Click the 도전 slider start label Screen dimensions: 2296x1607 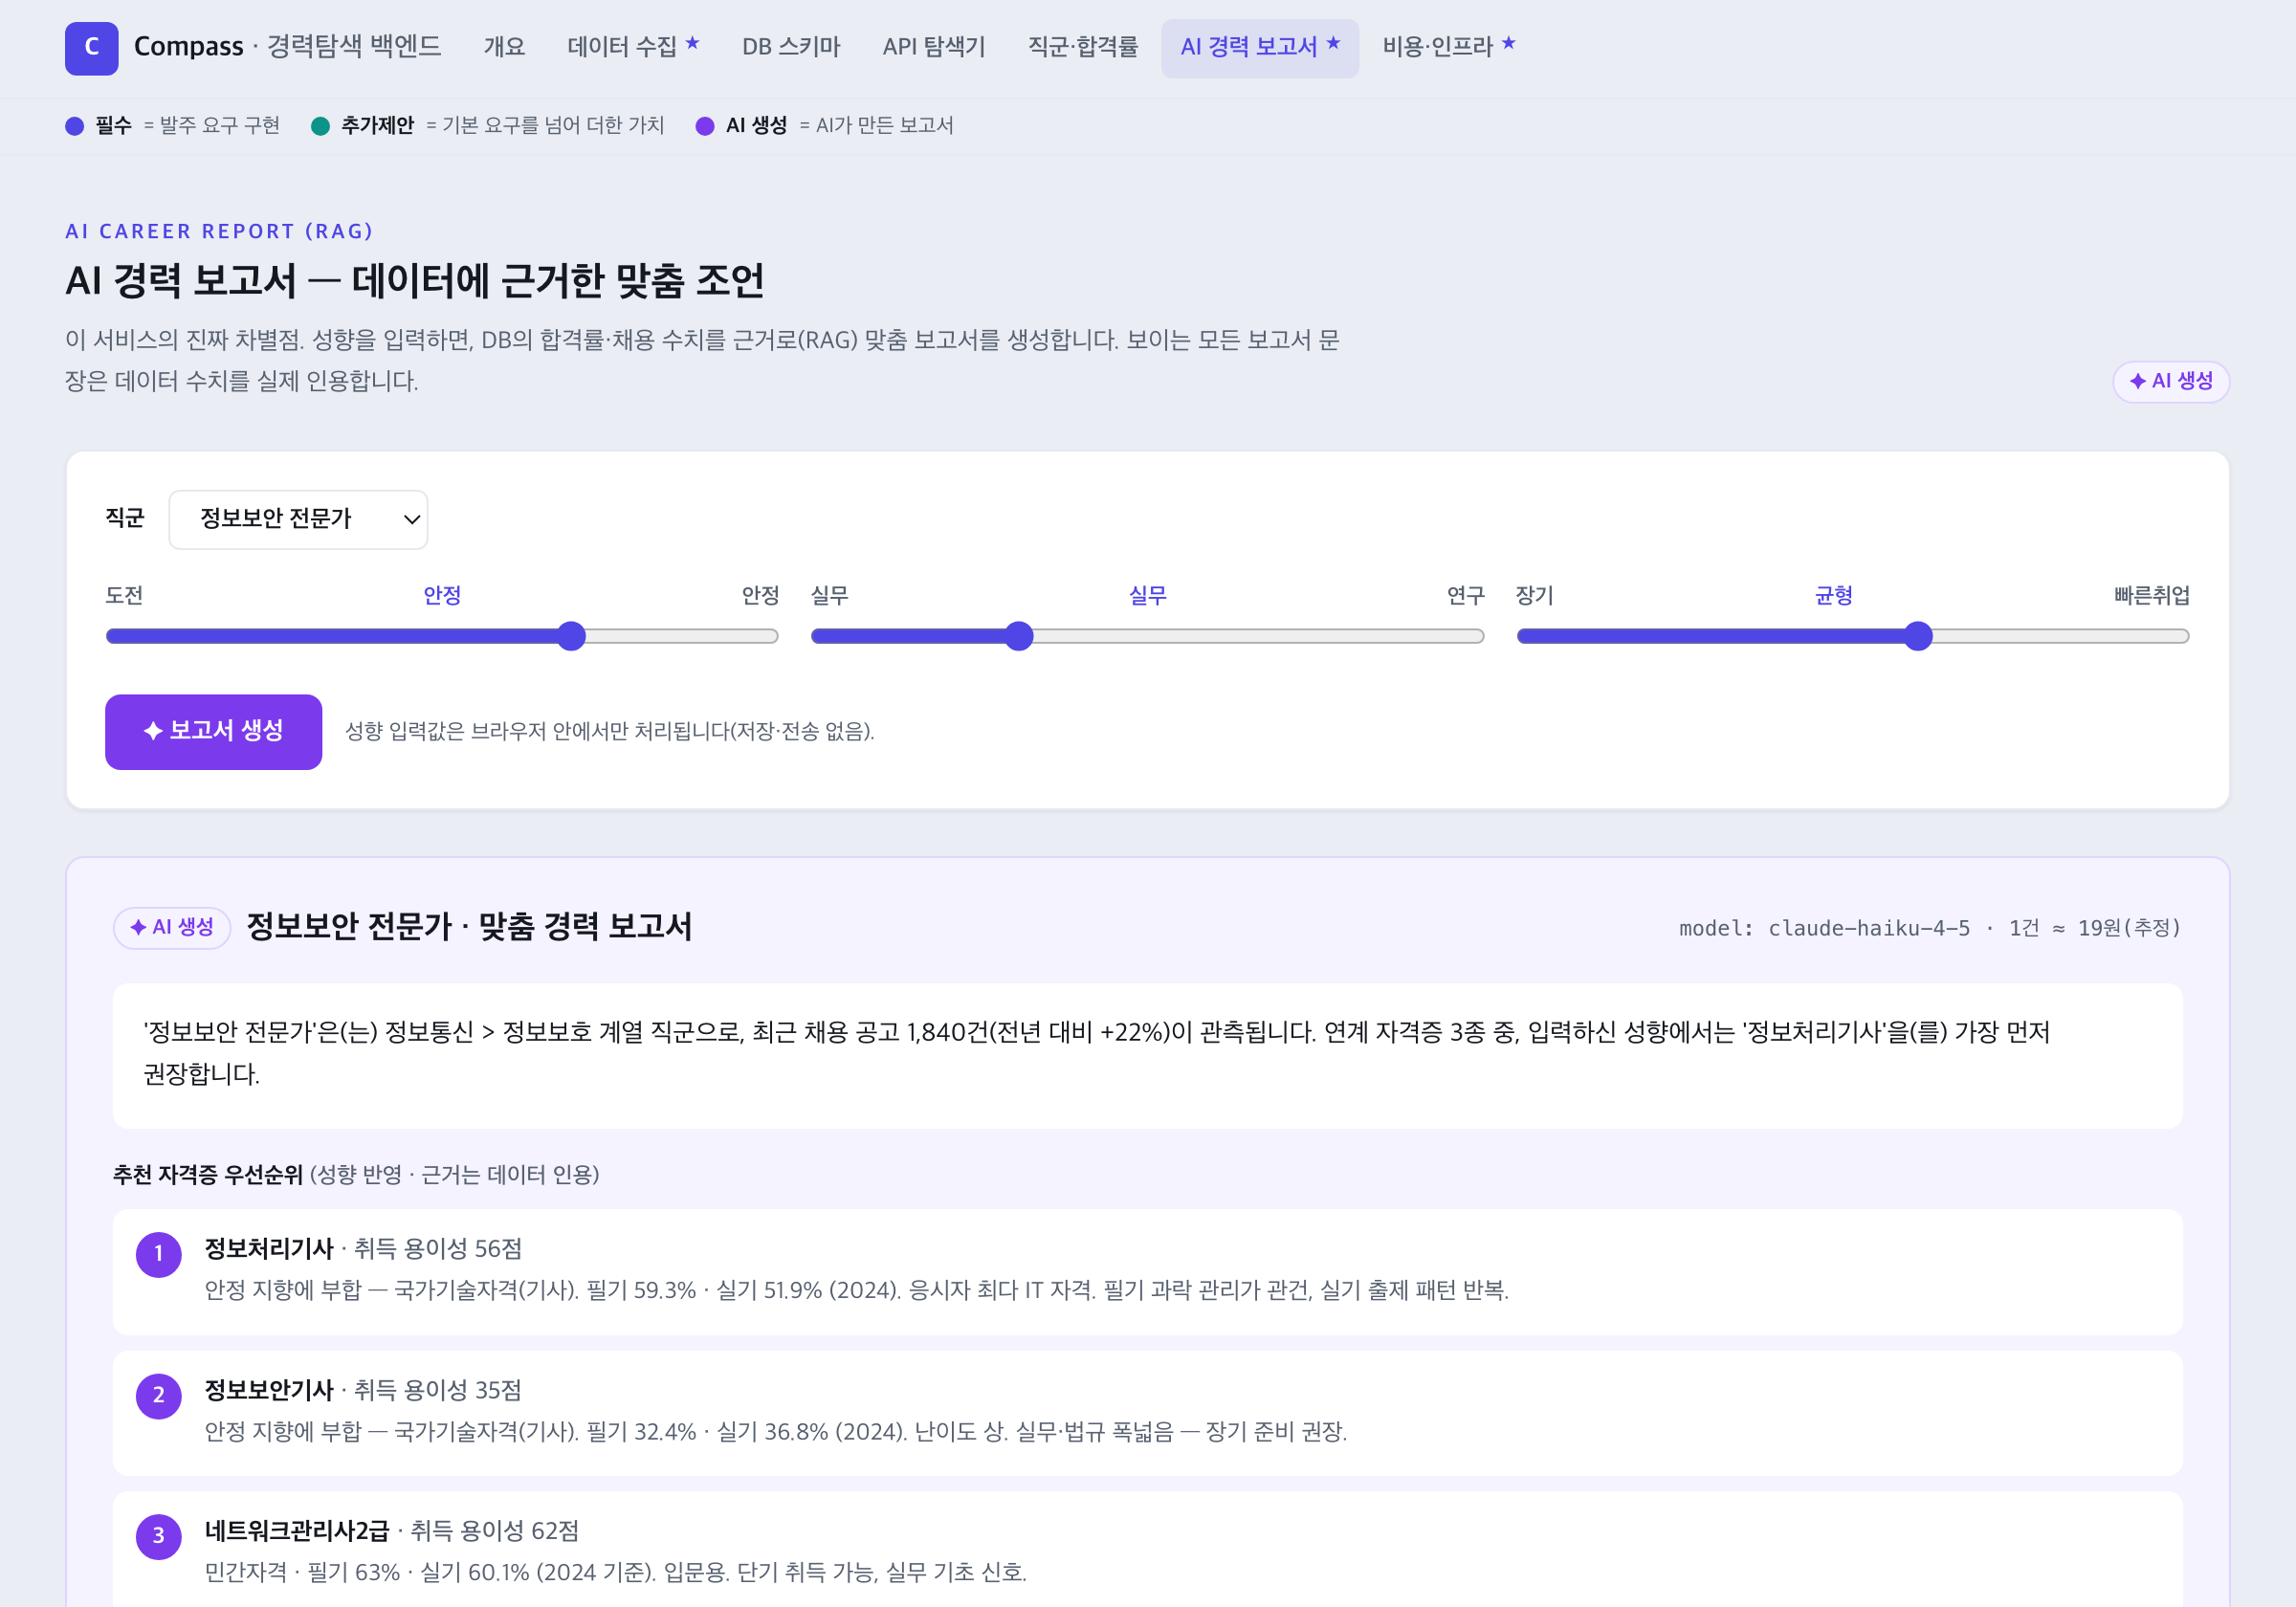124,596
